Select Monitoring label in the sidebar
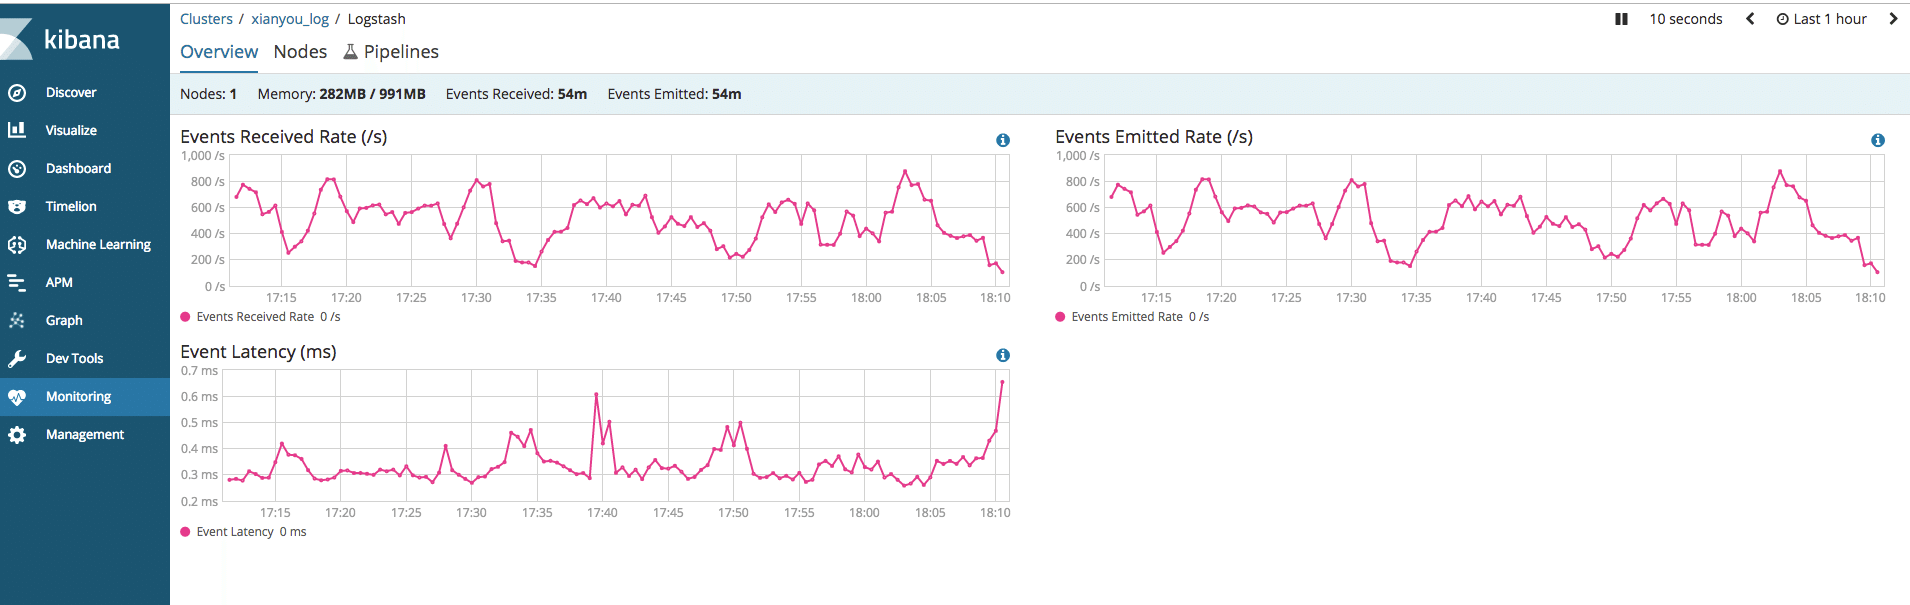The height and width of the screenshot is (605, 1910). [x=78, y=397]
